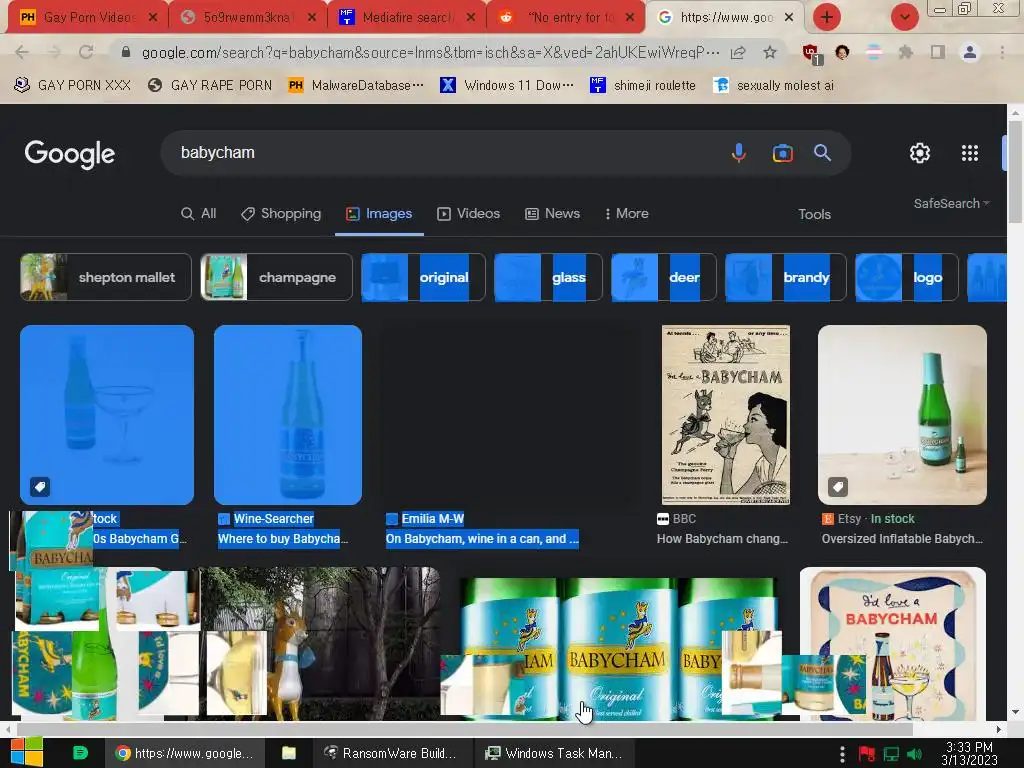Open the taskbar clock showing 3:33 PM
This screenshot has height=768, width=1024.
tap(969, 753)
